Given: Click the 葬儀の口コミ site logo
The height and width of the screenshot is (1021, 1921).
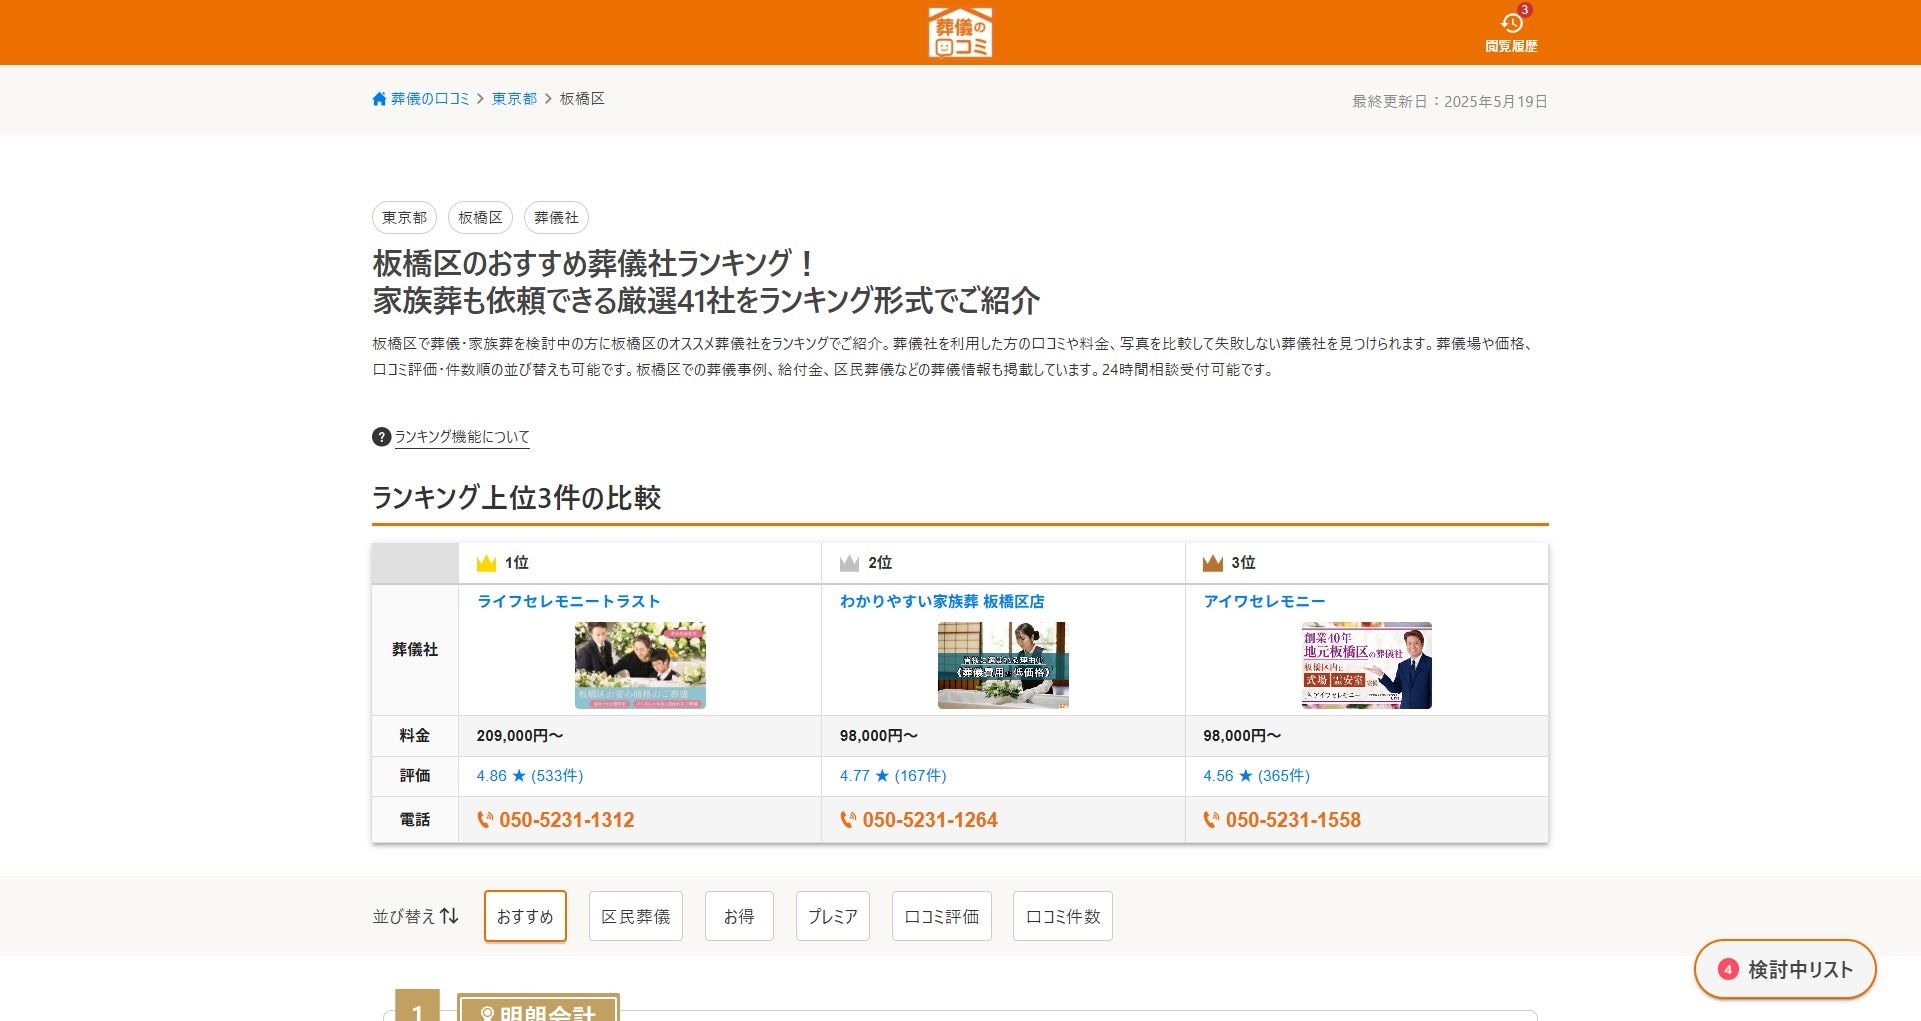Looking at the screenshot, I should 960,32.
